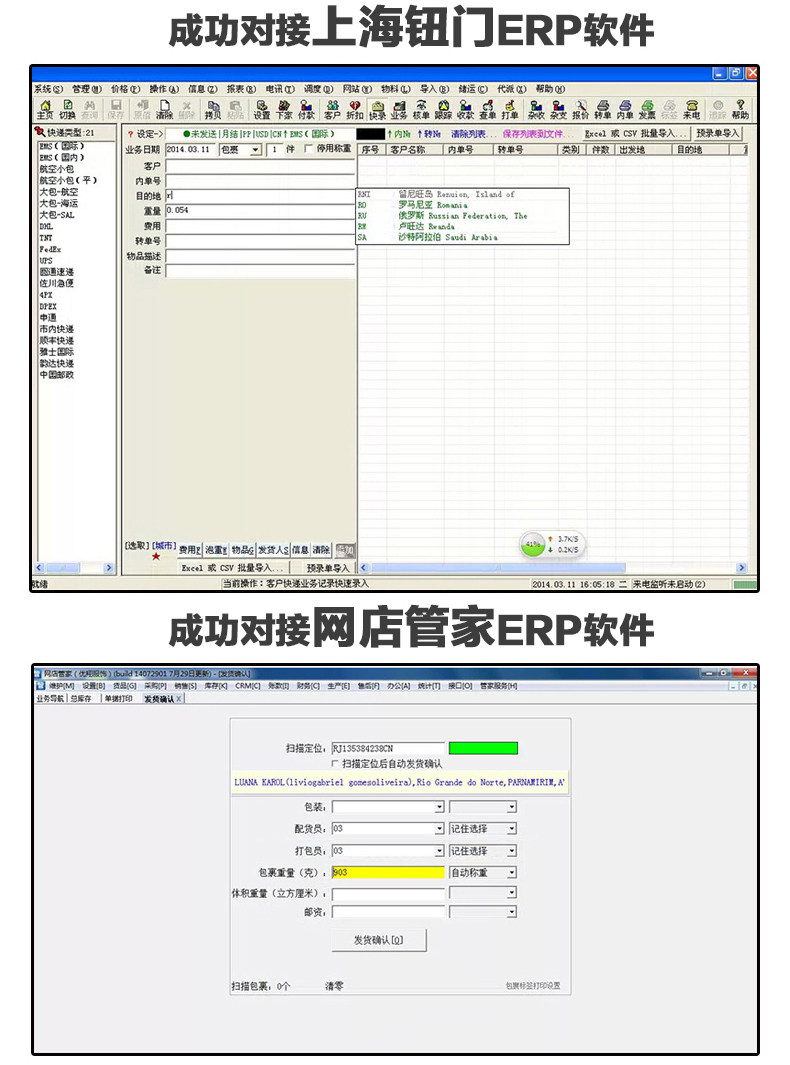
Task: Click the 打单 print order icon
Action: tap(509, 109)
